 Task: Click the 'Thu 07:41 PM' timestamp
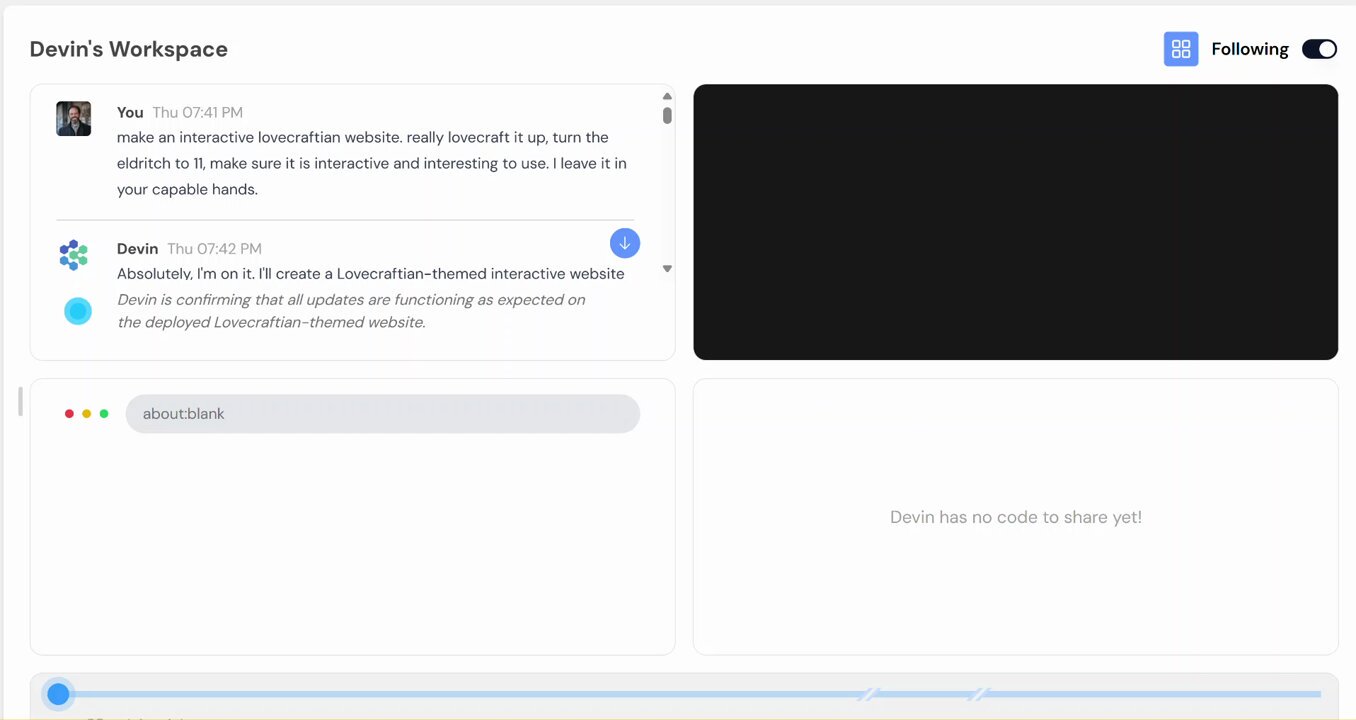point(197,113)
